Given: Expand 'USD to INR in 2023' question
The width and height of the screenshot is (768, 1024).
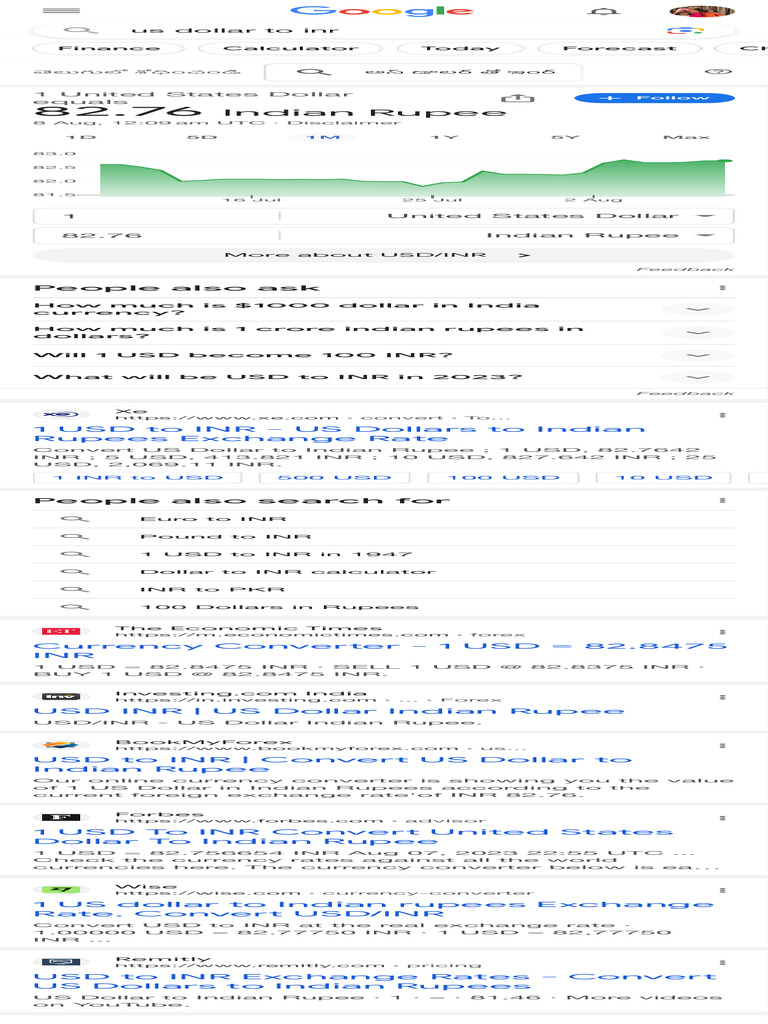Looking at the screenshot, I should (x=383, y=377).
